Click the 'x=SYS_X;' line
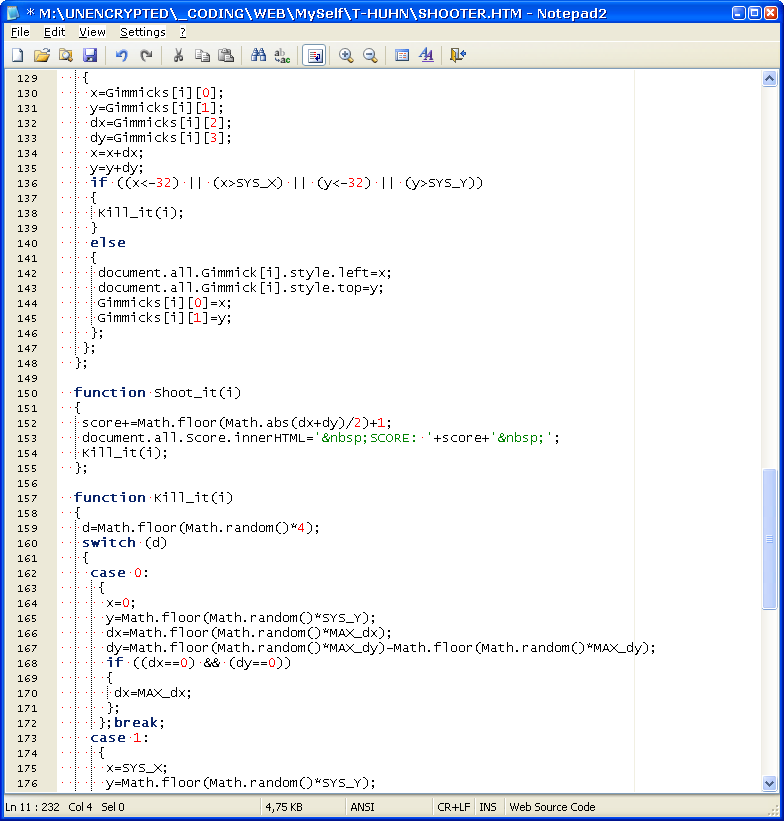This screenshot has height=821, width=784. coord(136,768)
